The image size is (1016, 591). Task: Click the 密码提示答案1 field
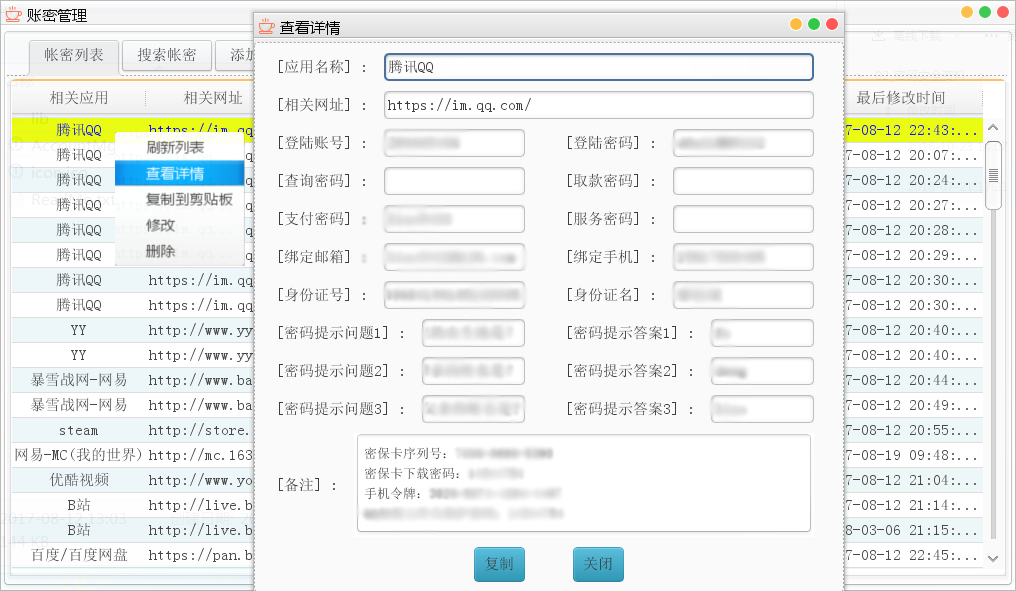coord(762,333)
